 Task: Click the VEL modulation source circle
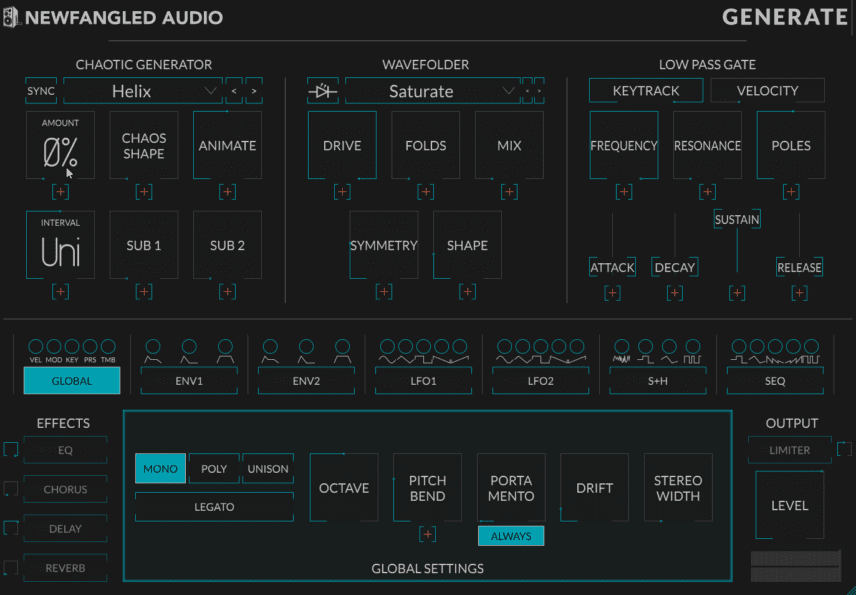click(35, 346)
